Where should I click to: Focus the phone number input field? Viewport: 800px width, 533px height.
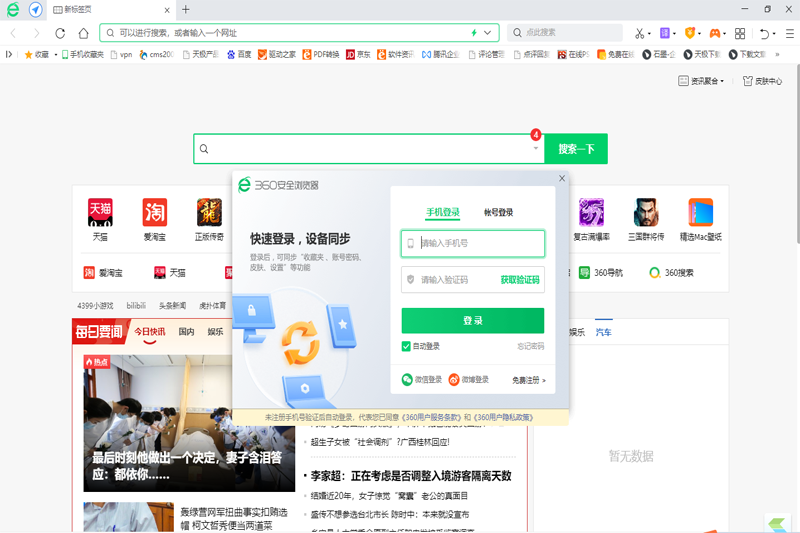pyautogui.click(x=480, y=243)
